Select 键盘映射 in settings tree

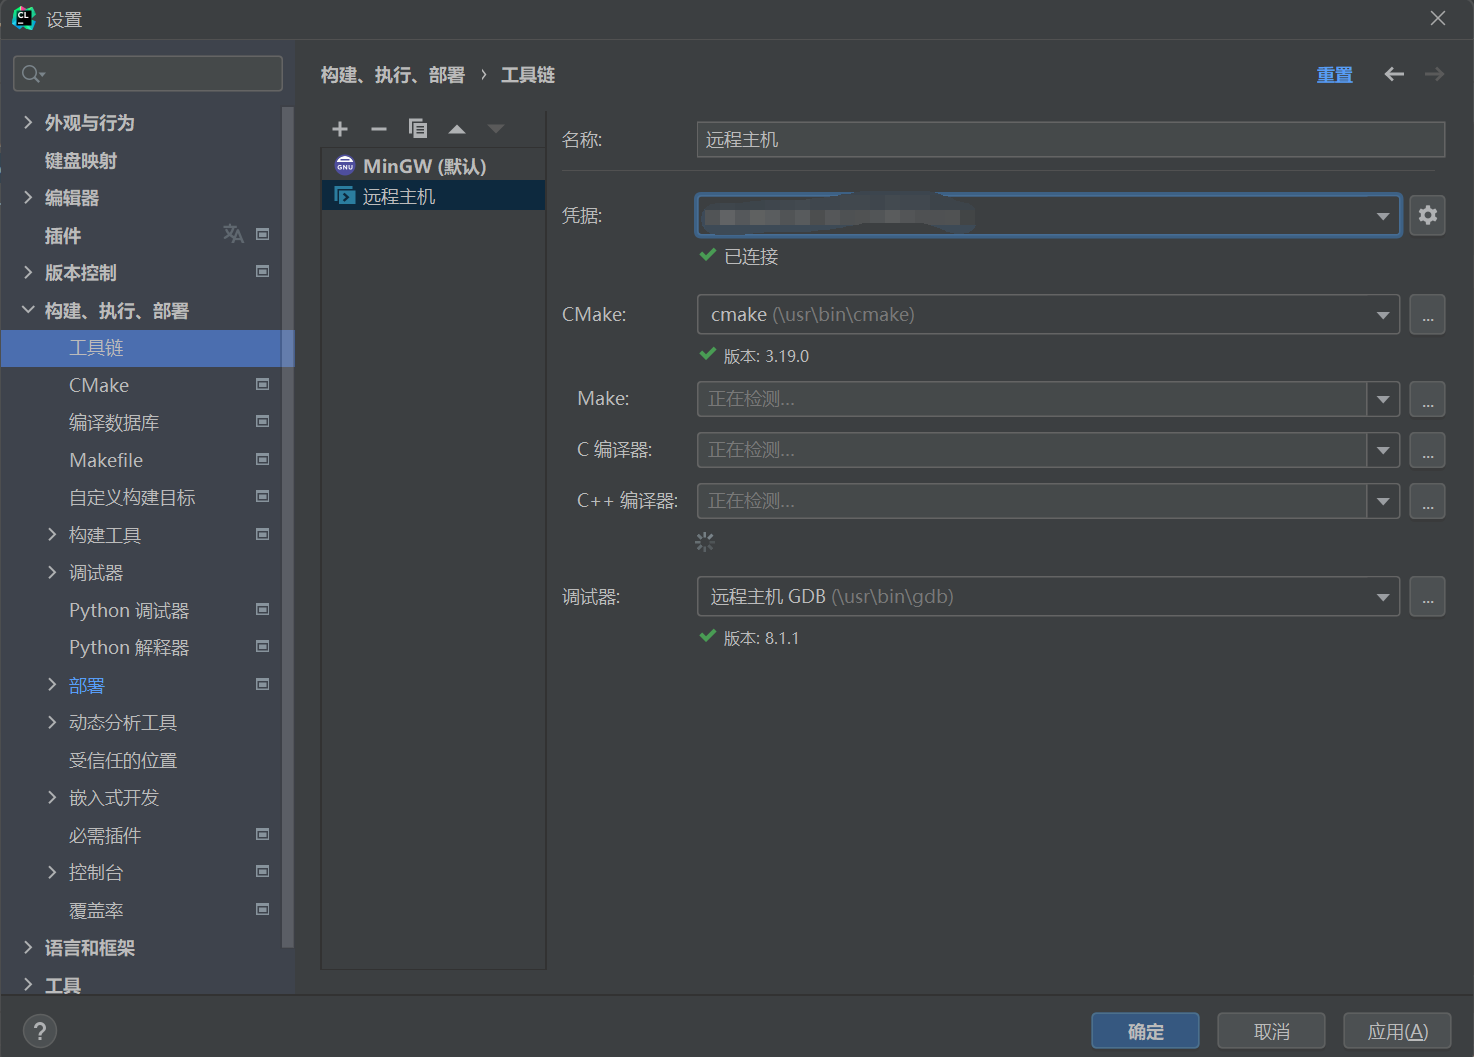(x=81, y=161)
